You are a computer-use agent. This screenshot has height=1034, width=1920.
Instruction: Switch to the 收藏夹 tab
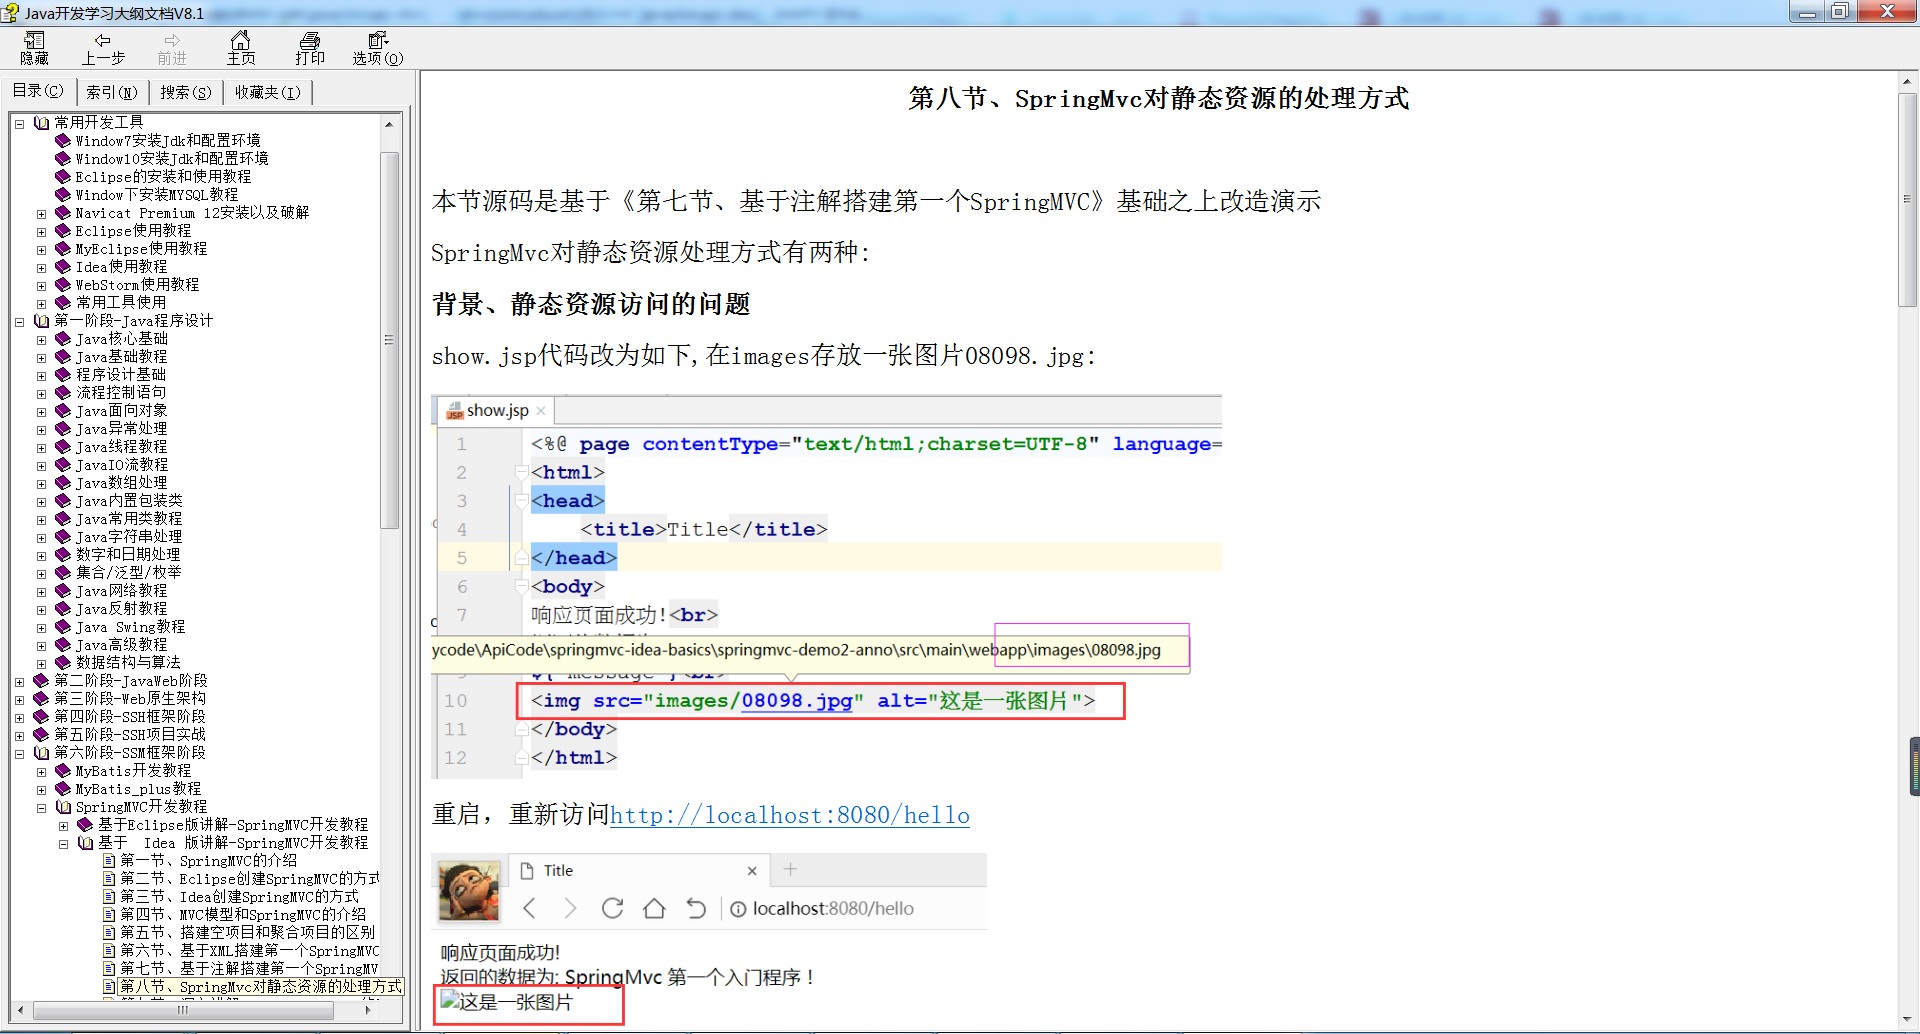point(267,92)
